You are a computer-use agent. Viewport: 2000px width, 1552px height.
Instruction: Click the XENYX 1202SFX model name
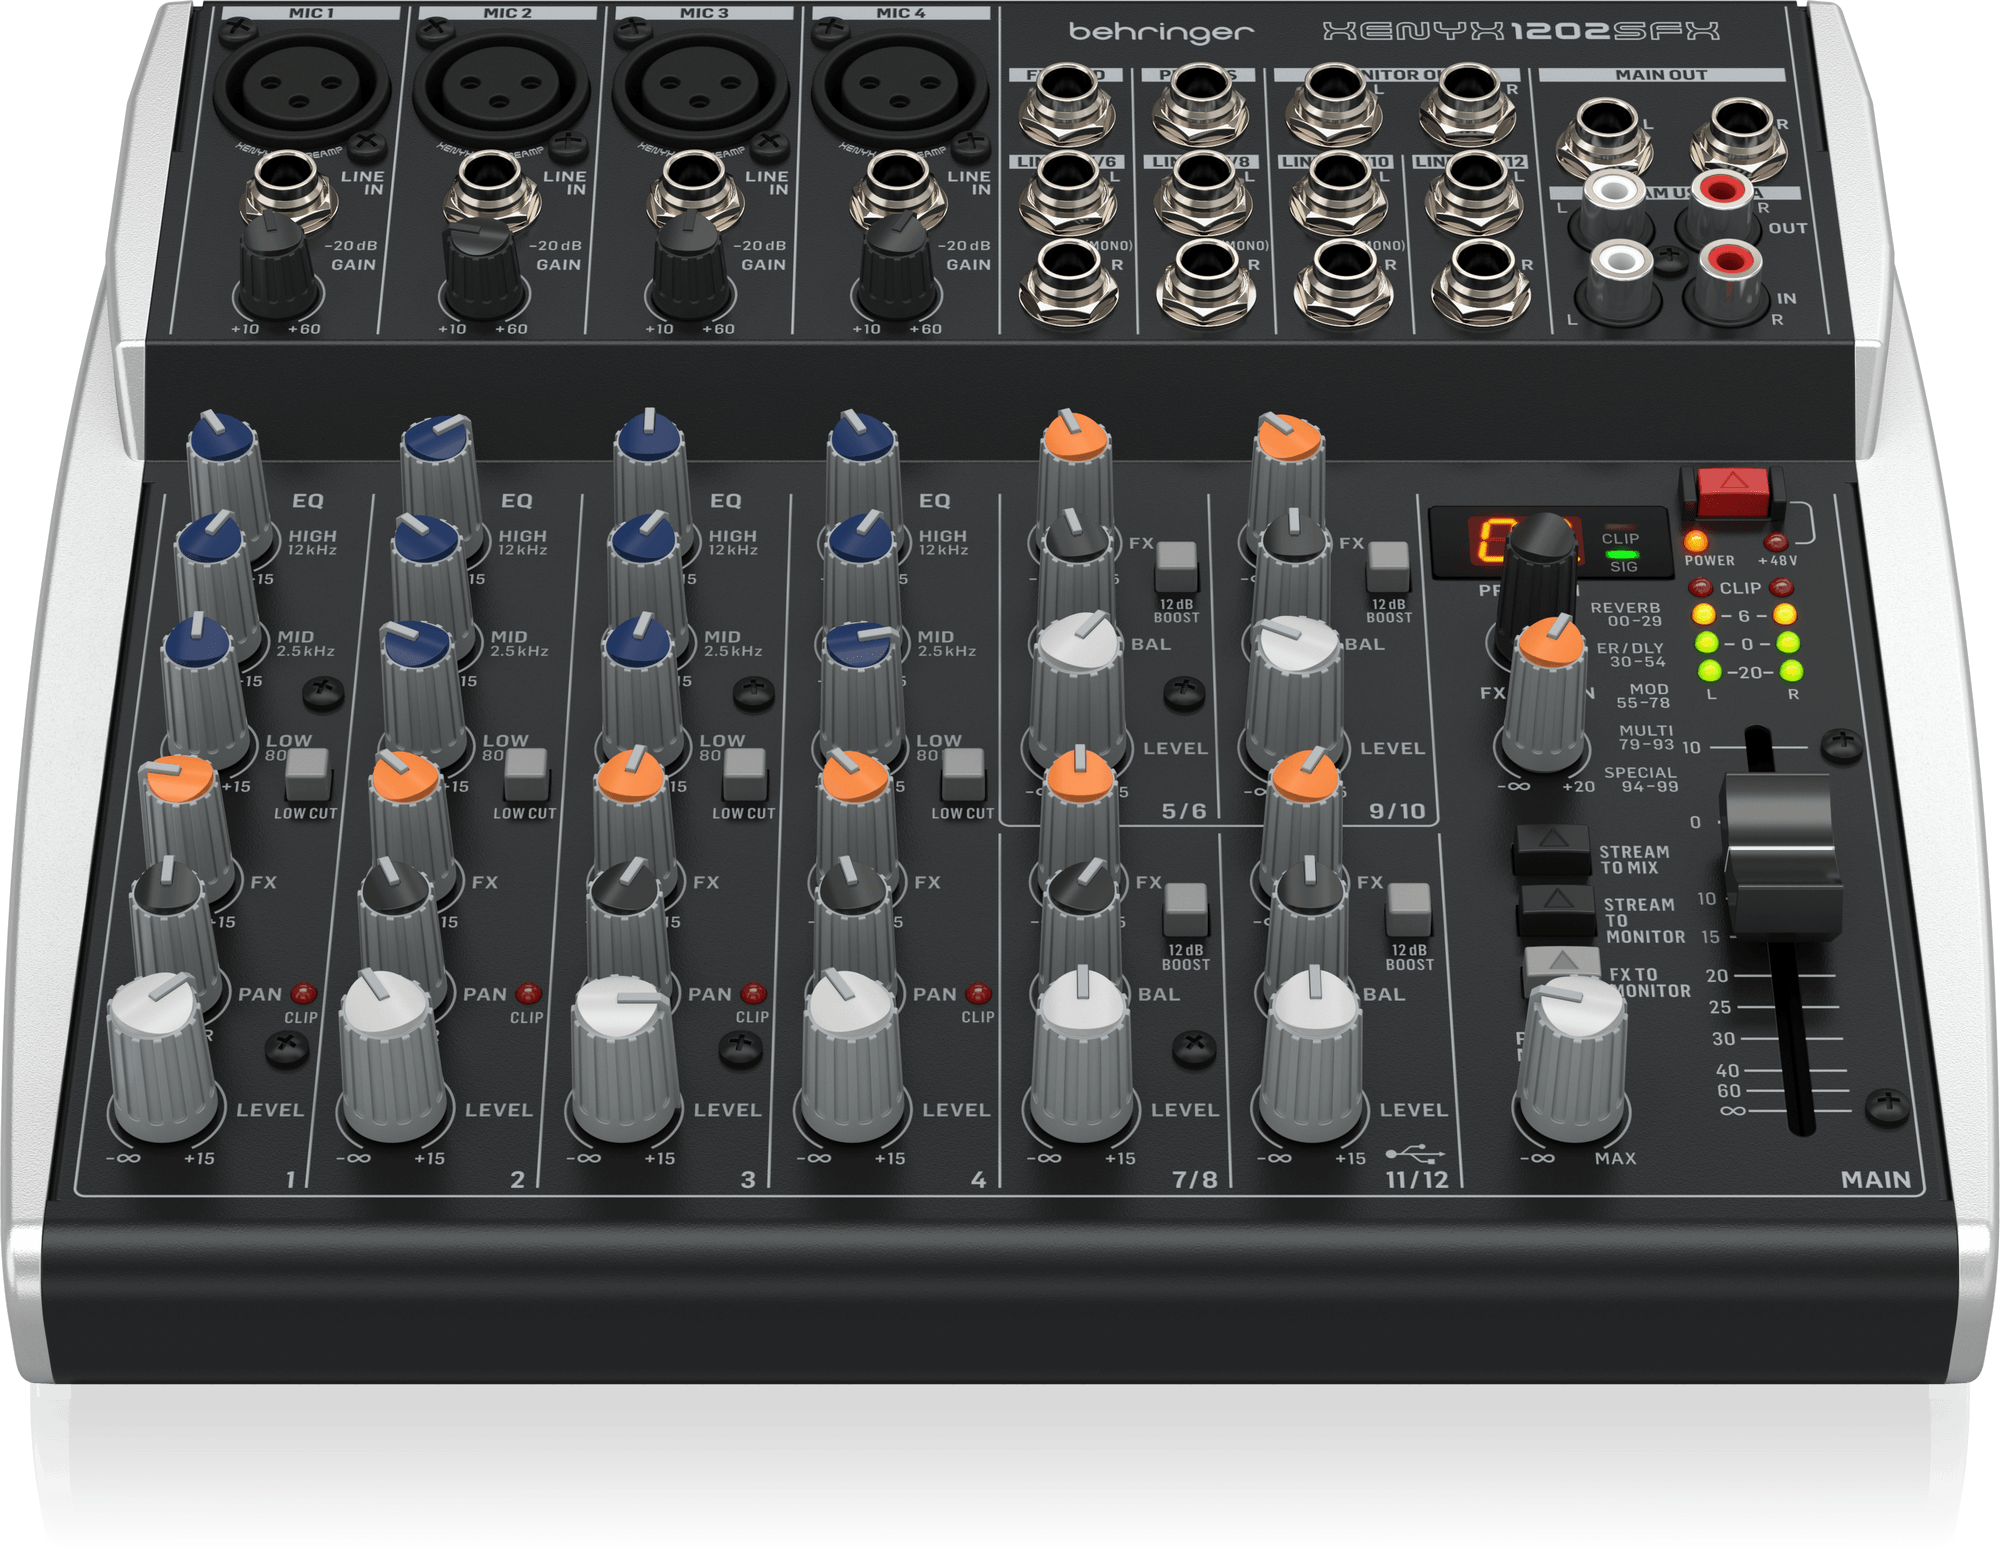1520,31
